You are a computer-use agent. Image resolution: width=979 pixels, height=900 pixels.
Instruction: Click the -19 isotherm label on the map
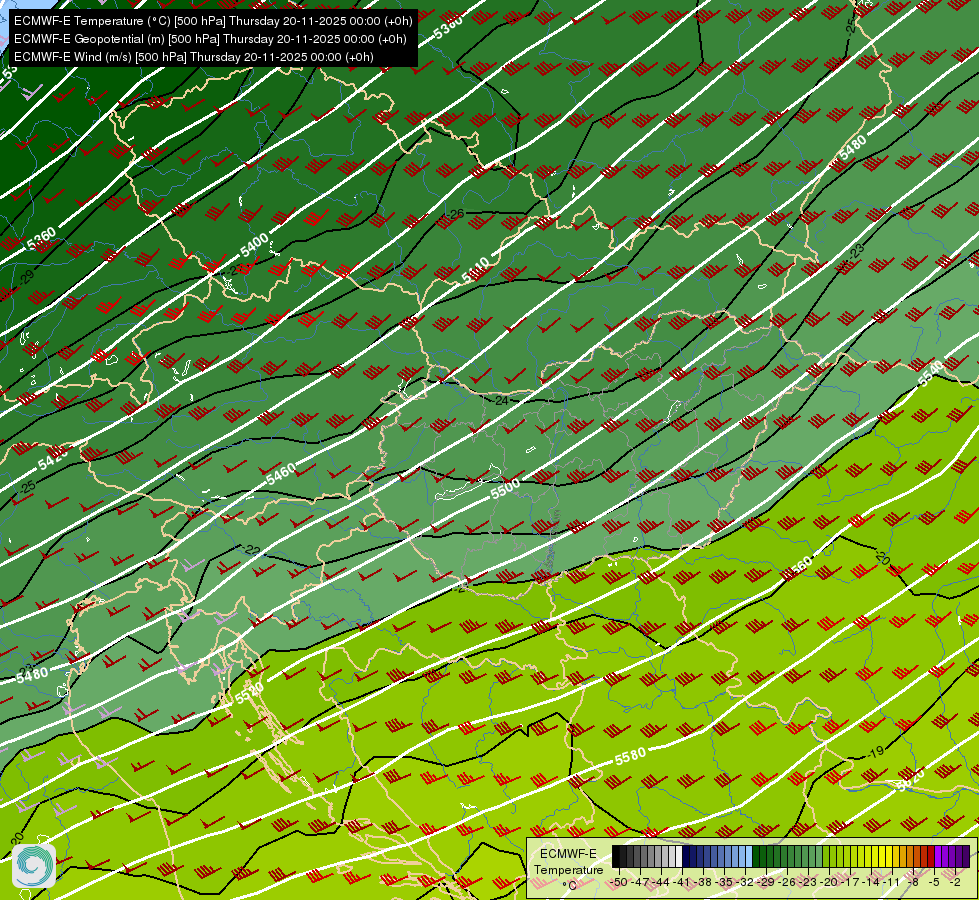click(876, 751)
